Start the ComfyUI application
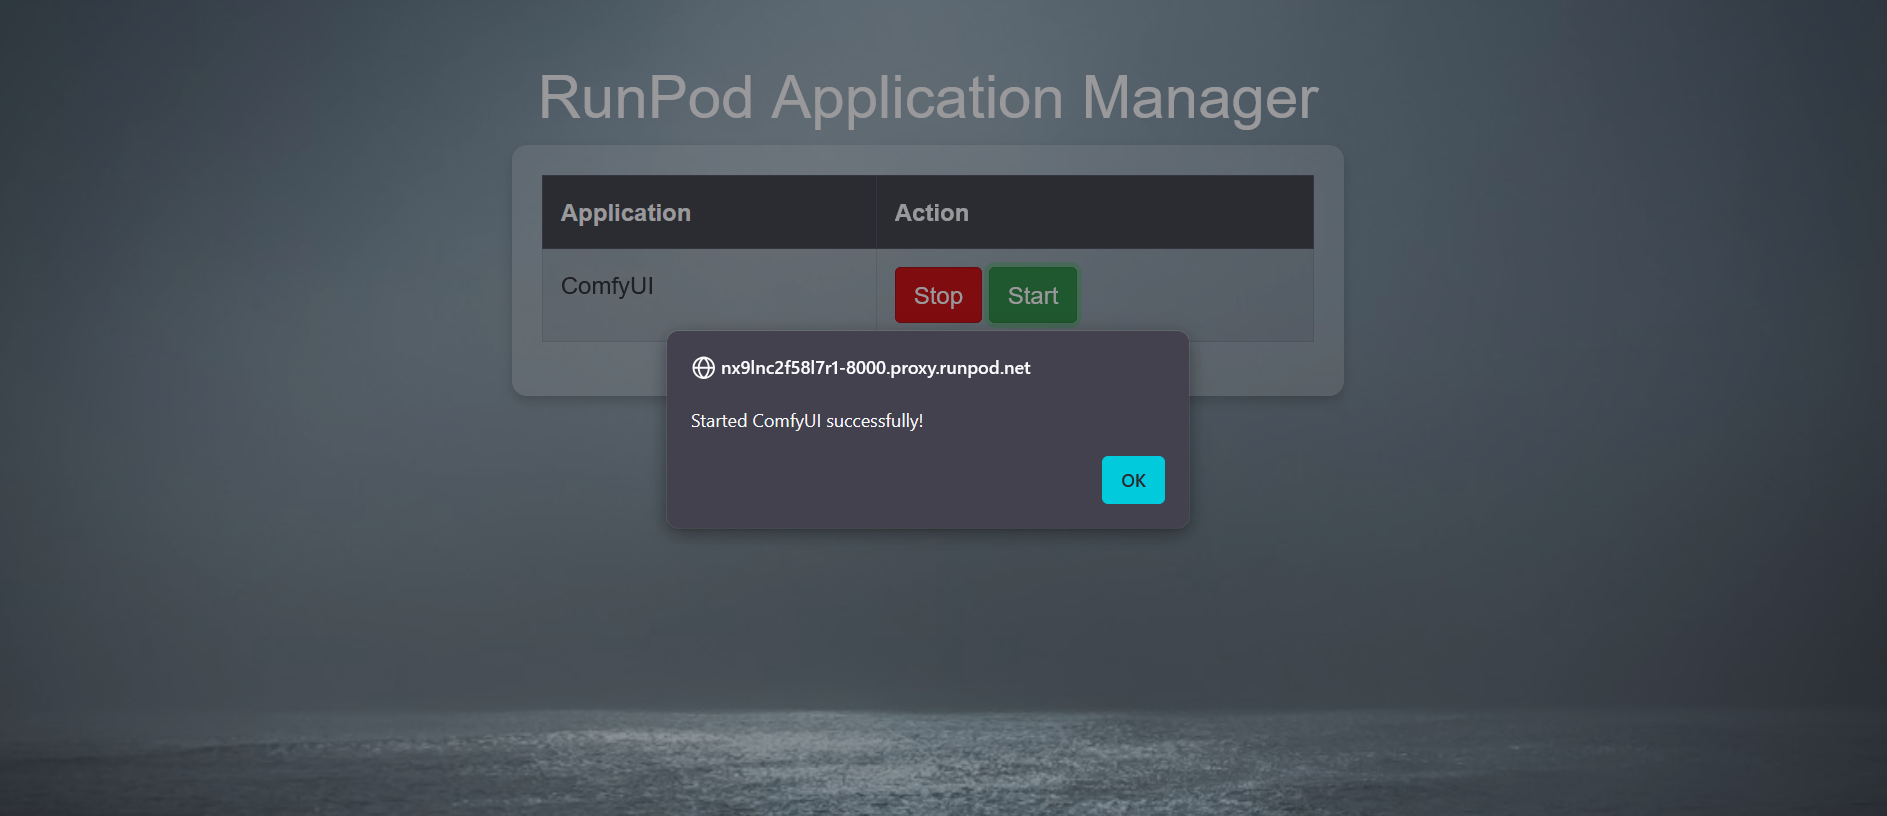The width and height of the screenshot is (1887, 816). pos(1033,295)
